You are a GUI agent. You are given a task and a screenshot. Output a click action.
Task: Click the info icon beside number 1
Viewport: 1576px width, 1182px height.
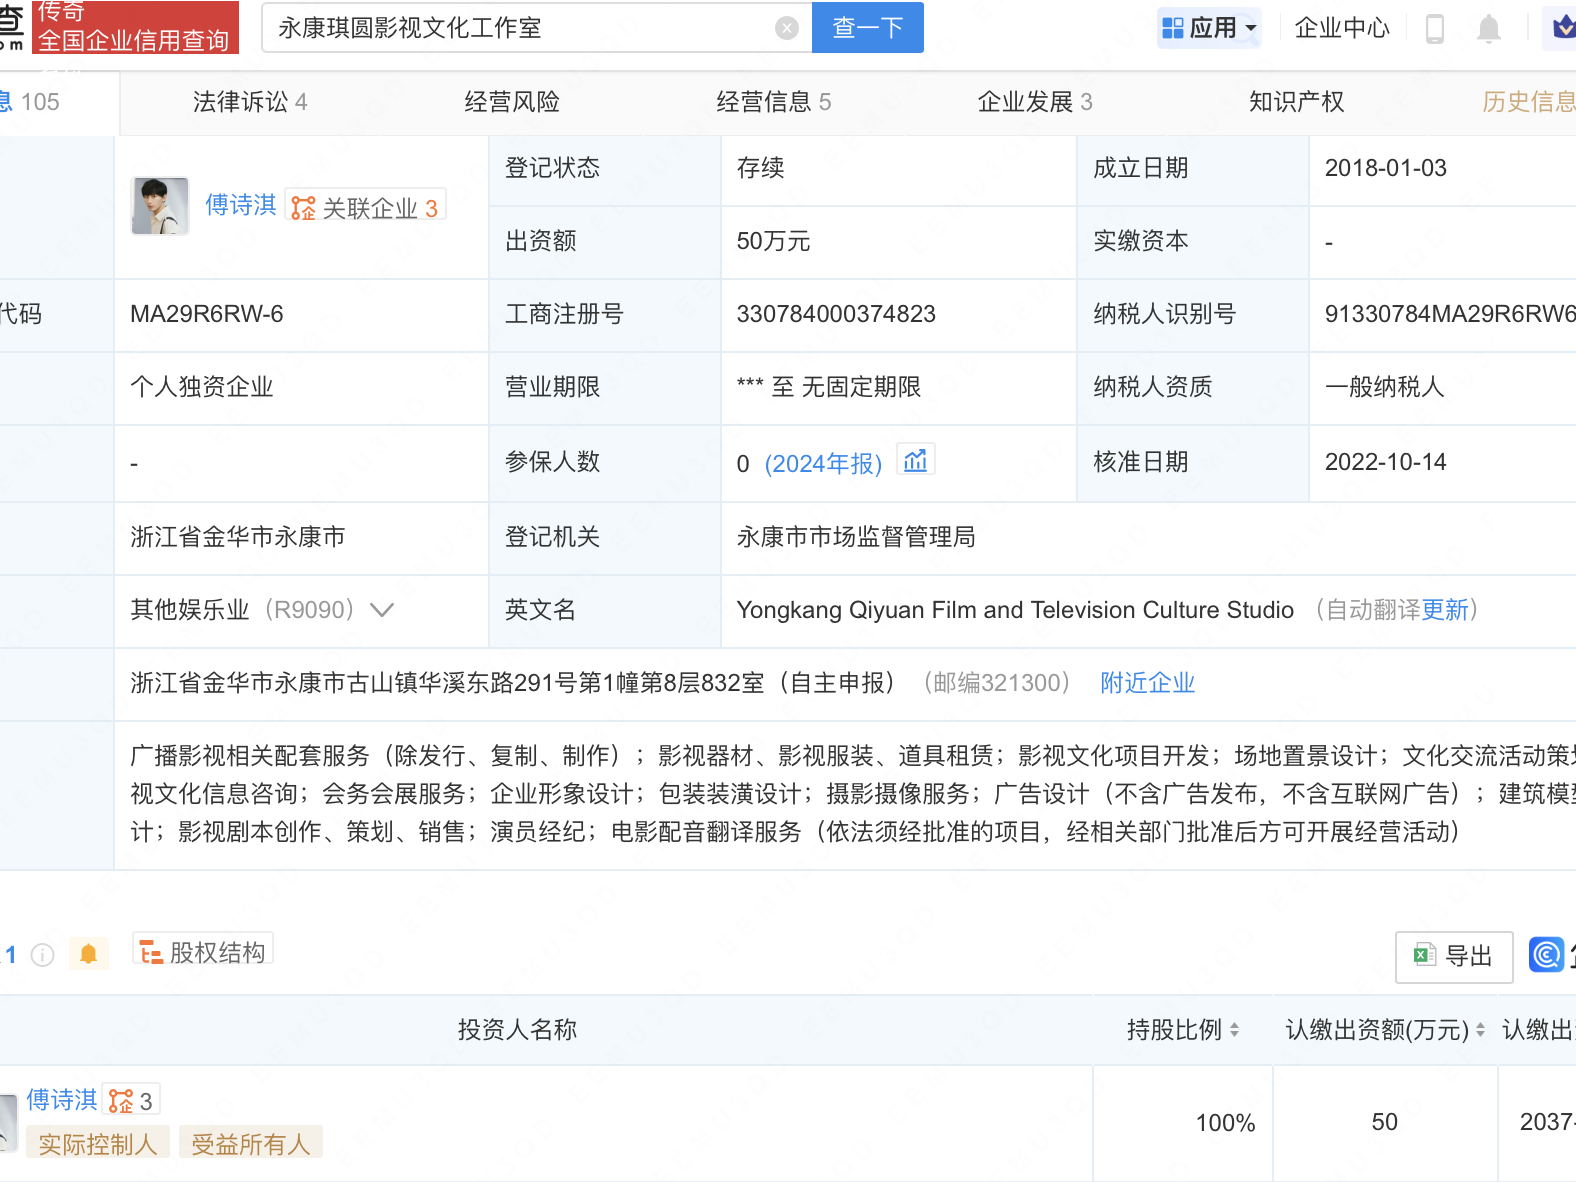tap(42, 955)
